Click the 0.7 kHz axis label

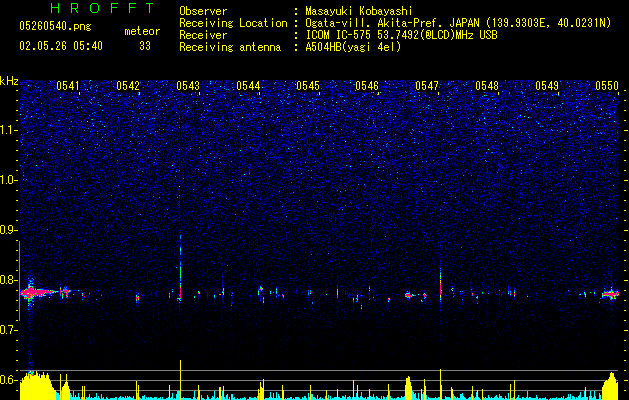point(9,330)
